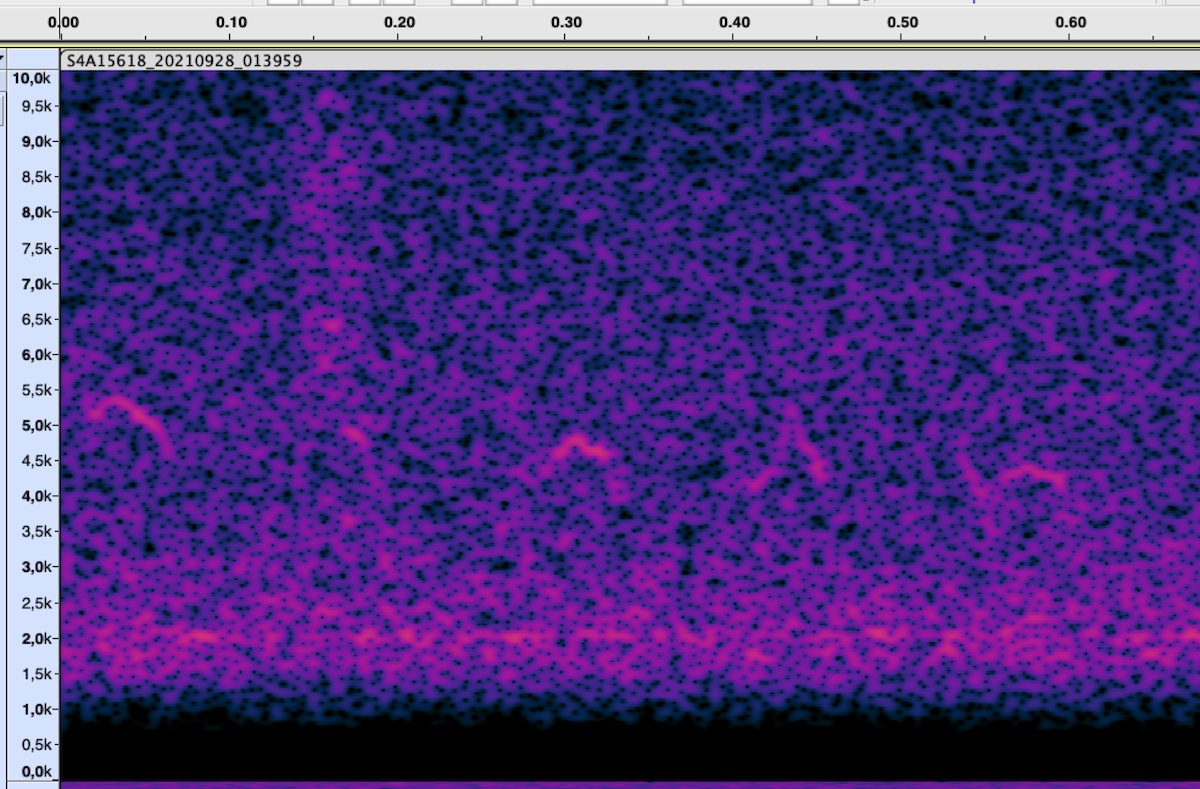This screenshot has height=789, width=1200.
Task: Click the 0.40 mark on the timeline ruler
Action: pyautogui.click(x=735, y=22)
